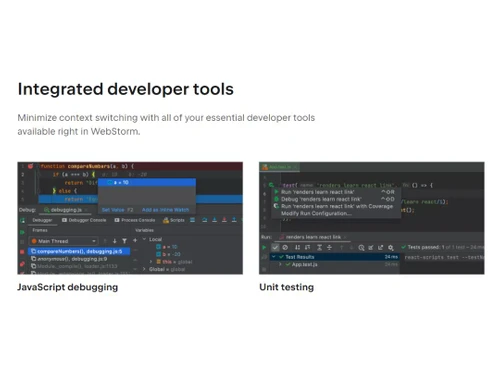Collapse the Local variables node
This screenshot has height=375, width=500.
tap(144, 239)
